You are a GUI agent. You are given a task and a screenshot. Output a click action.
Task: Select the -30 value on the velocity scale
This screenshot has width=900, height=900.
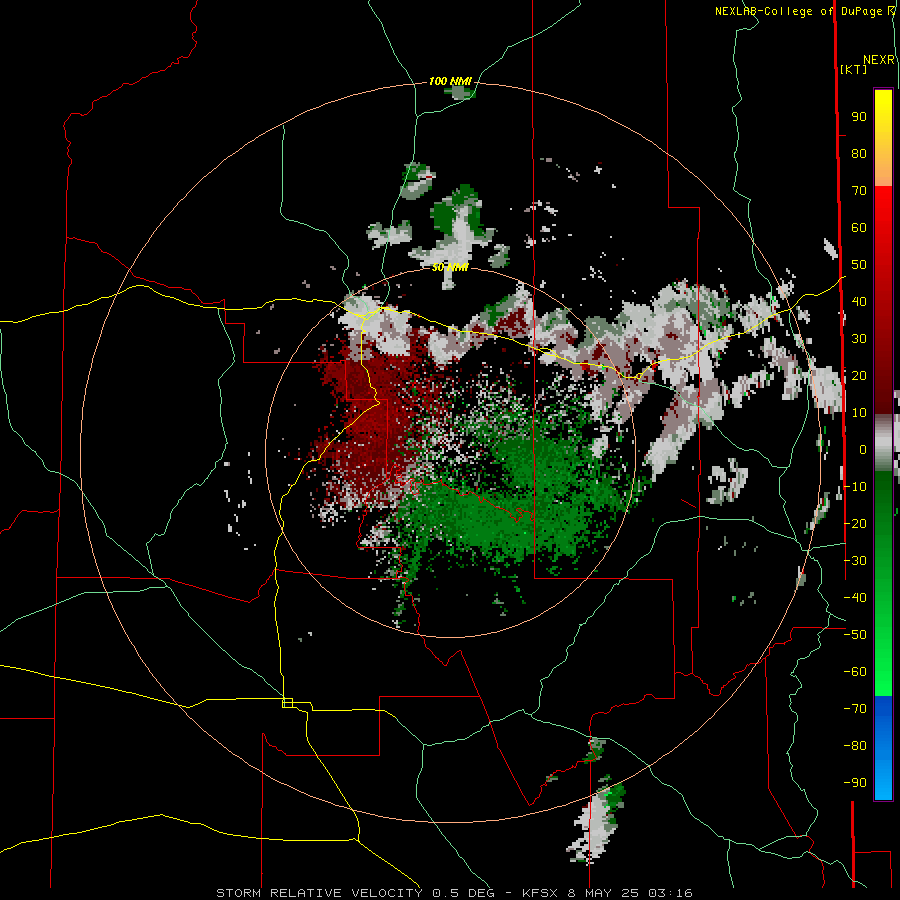[x=855, y=561]
